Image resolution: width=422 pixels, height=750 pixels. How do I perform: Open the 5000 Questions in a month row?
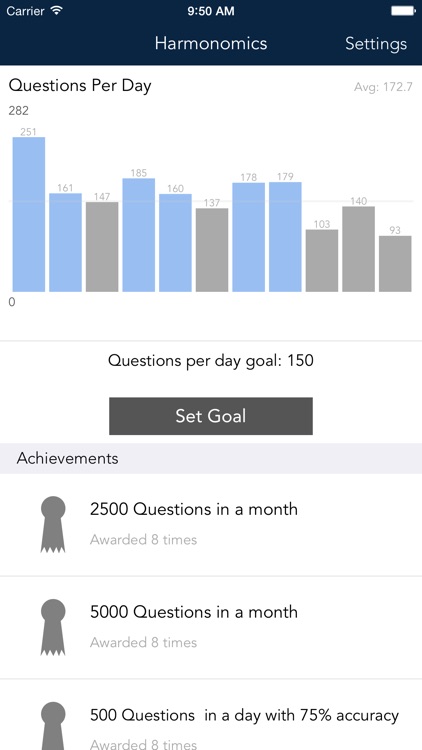[x=211, y=628]
